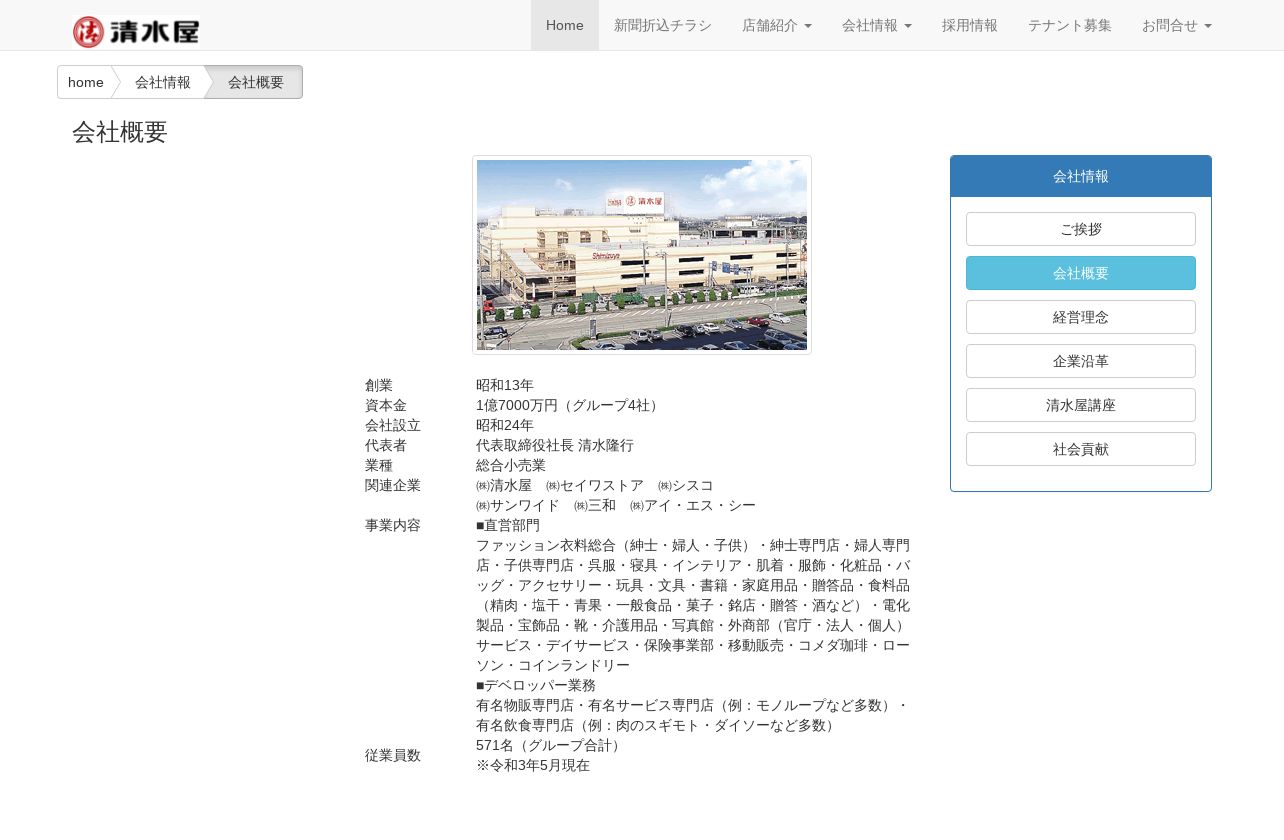
Task: Open 清水屋講座 in the sidebar
Action: pyautogui.click(x=1081, y=405)
